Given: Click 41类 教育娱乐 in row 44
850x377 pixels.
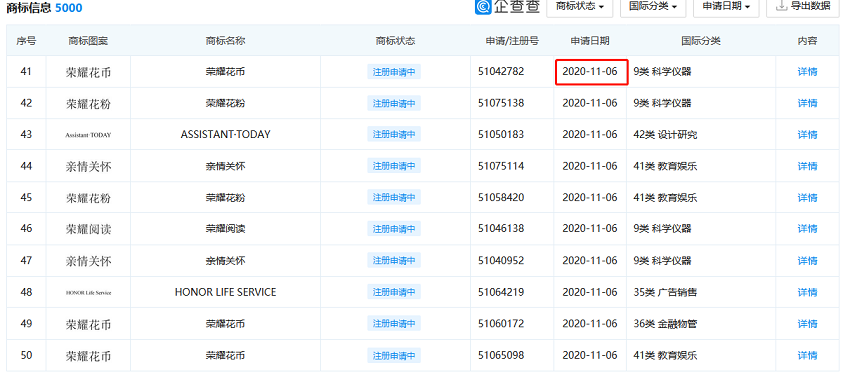Looking at the screenshot, I should click(x=665, y=166).
